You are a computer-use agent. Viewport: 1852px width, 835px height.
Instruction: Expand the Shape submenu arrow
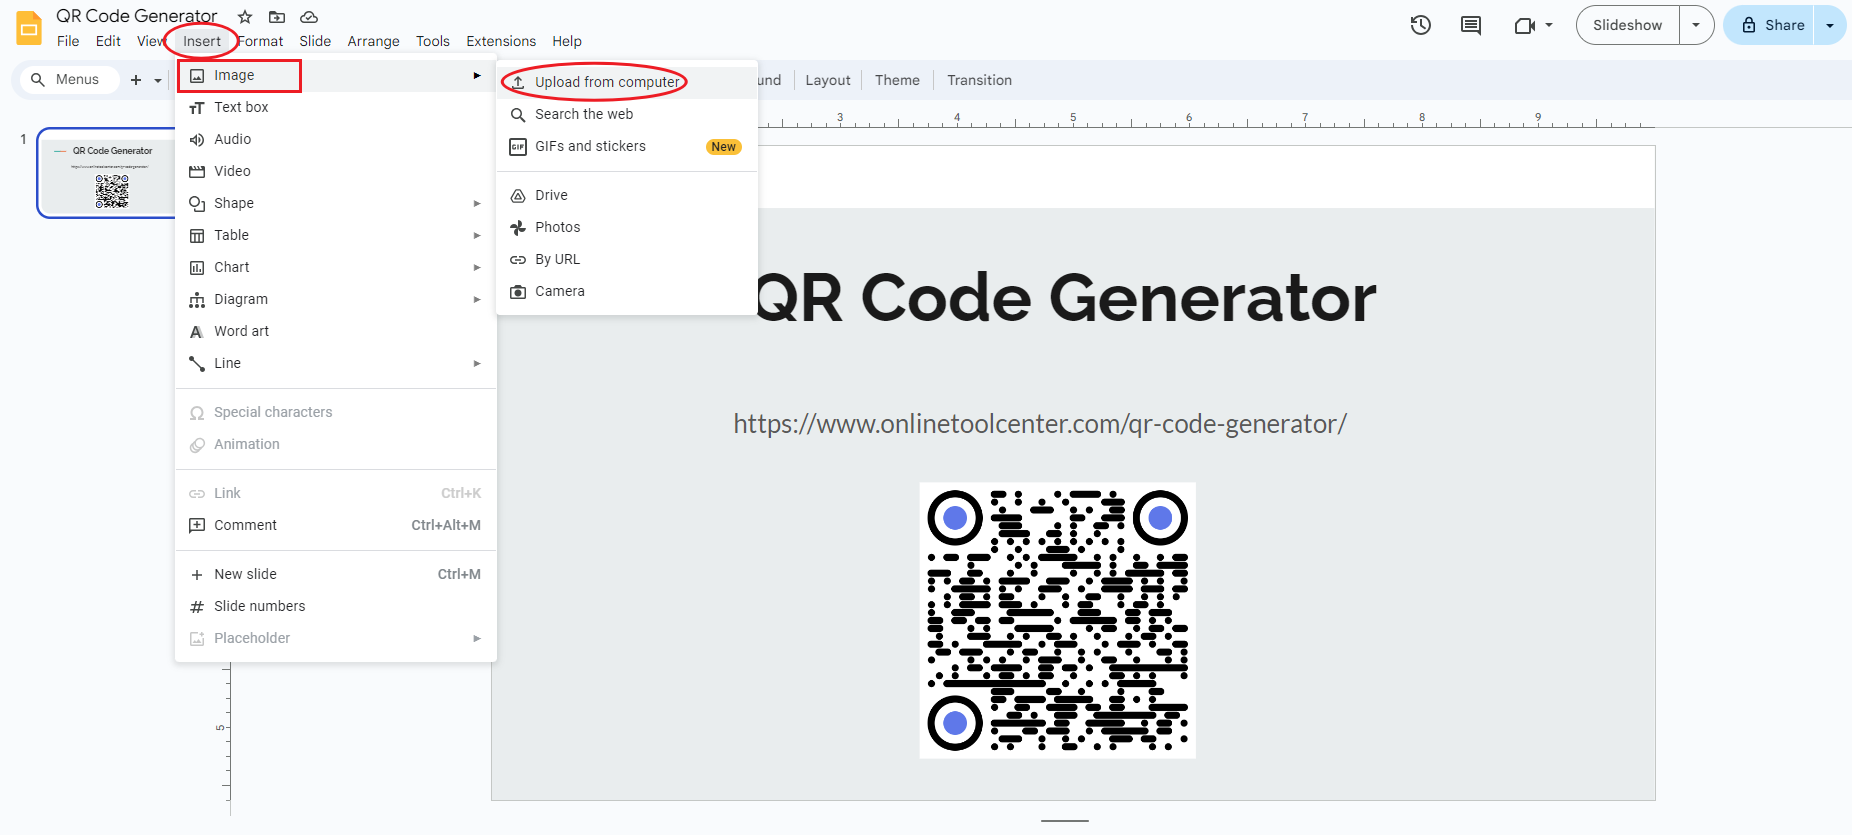click(x=477, y=204)
